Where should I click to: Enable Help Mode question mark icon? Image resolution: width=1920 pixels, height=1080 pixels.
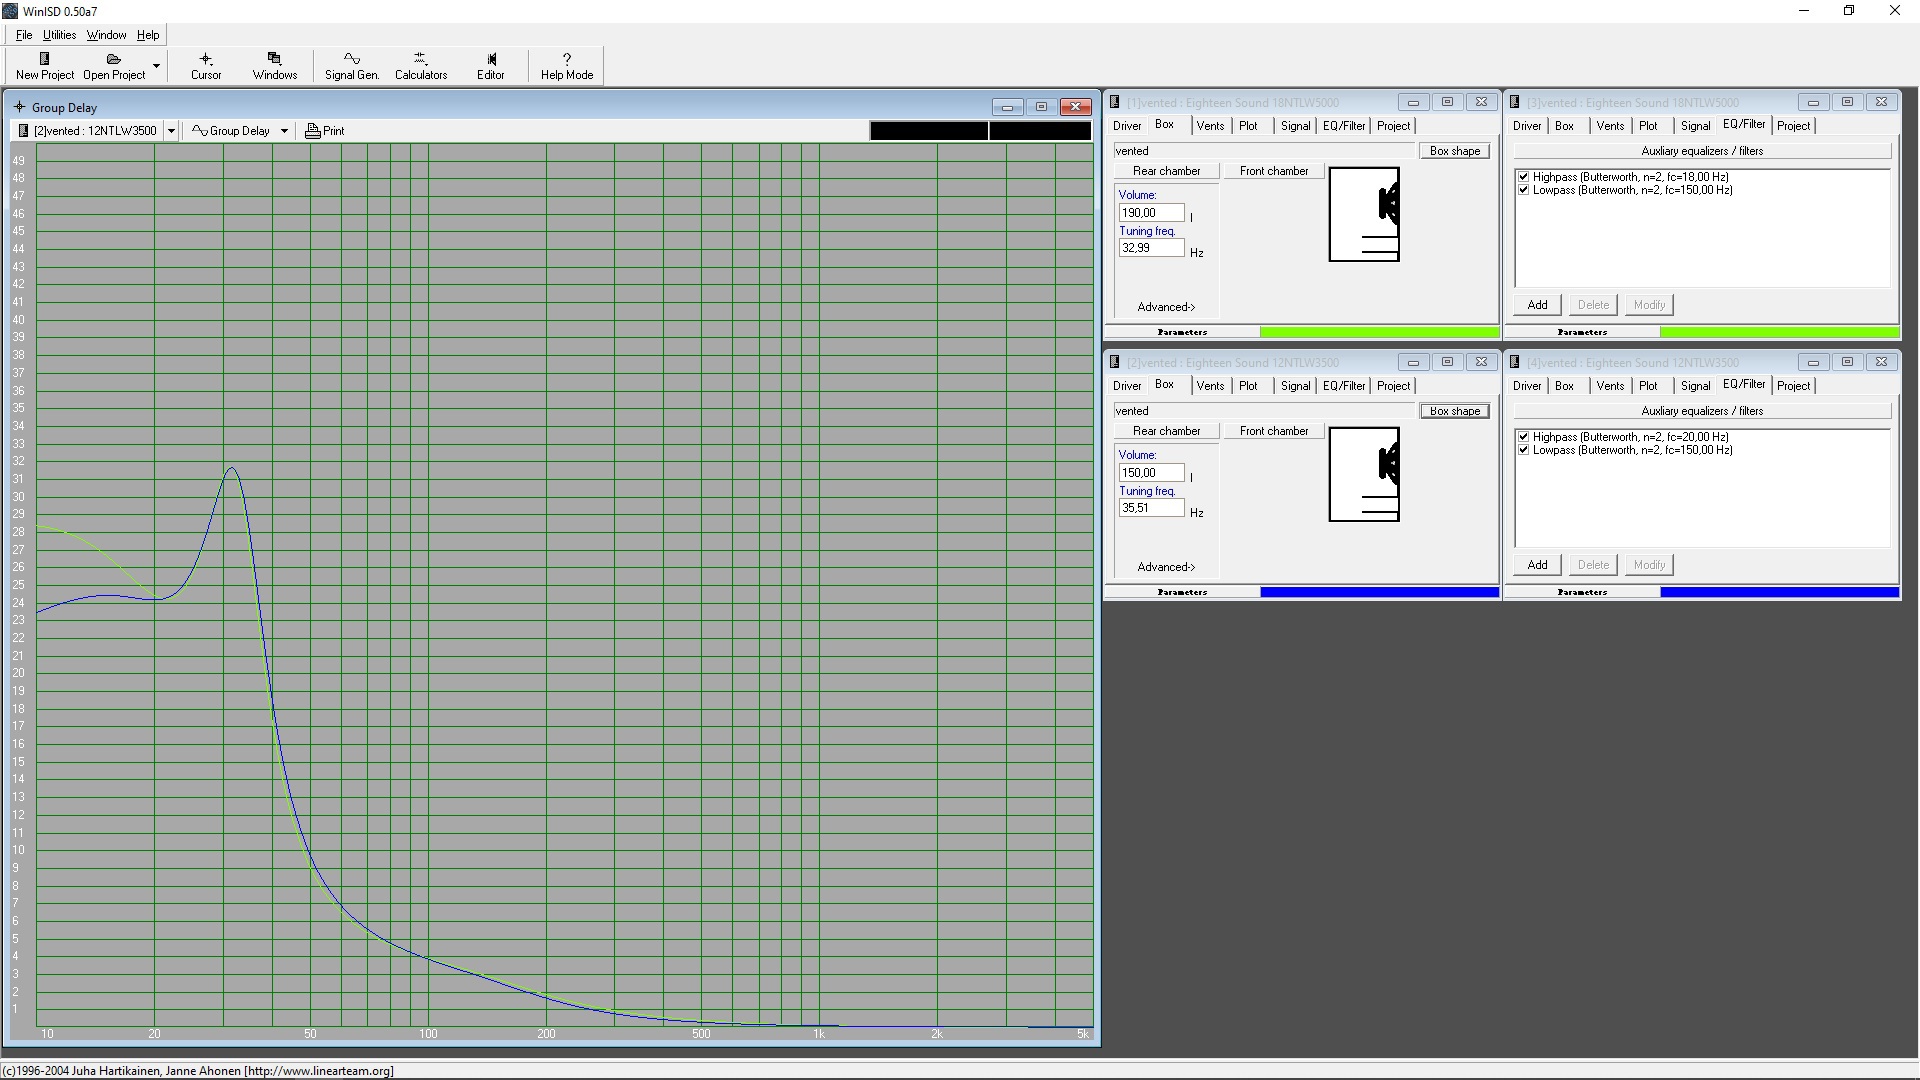pyautogui.click(x=566, y=60)
